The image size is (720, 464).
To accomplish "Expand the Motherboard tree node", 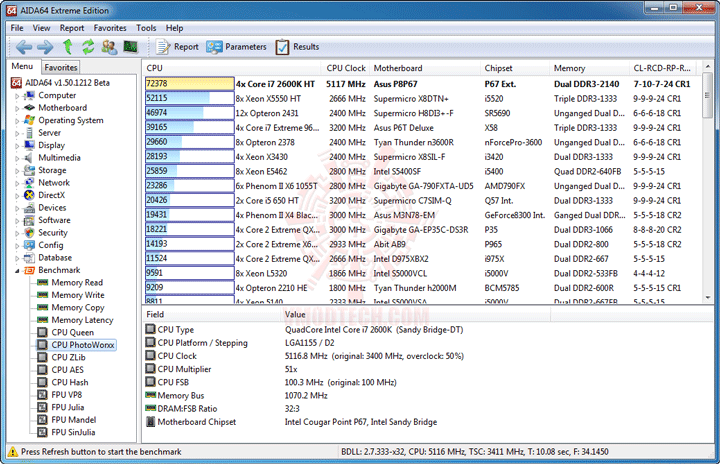I will 17,108.
